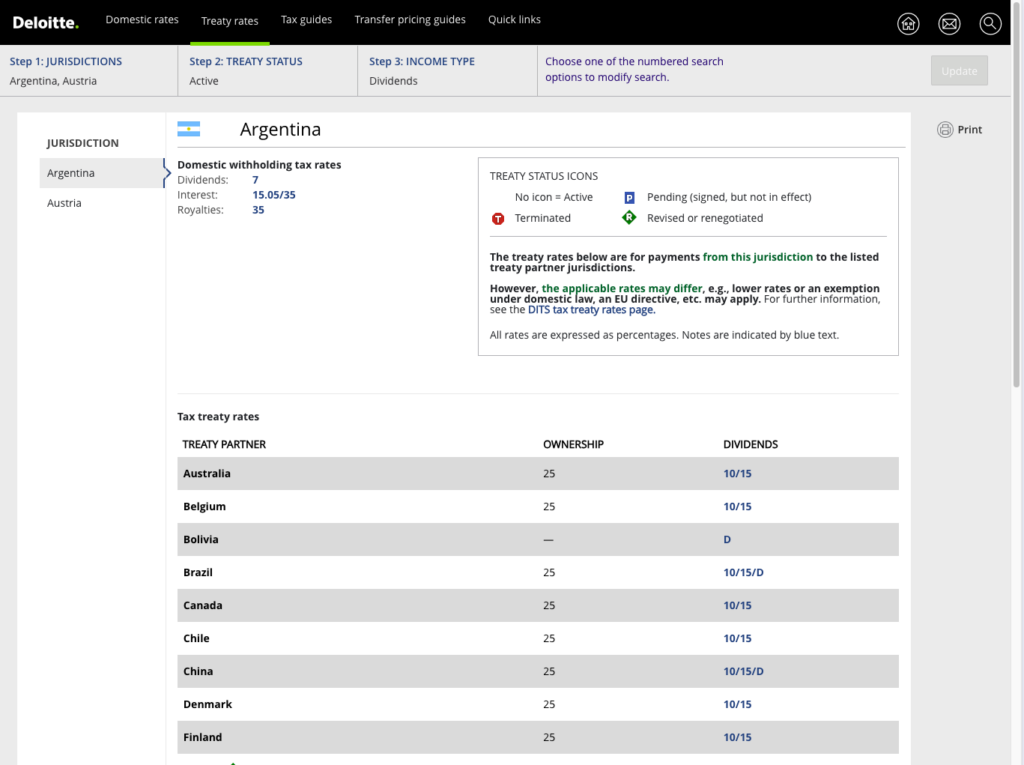
Task: Open the DITS tax treaty rates page link
Action: coord(592,310)
